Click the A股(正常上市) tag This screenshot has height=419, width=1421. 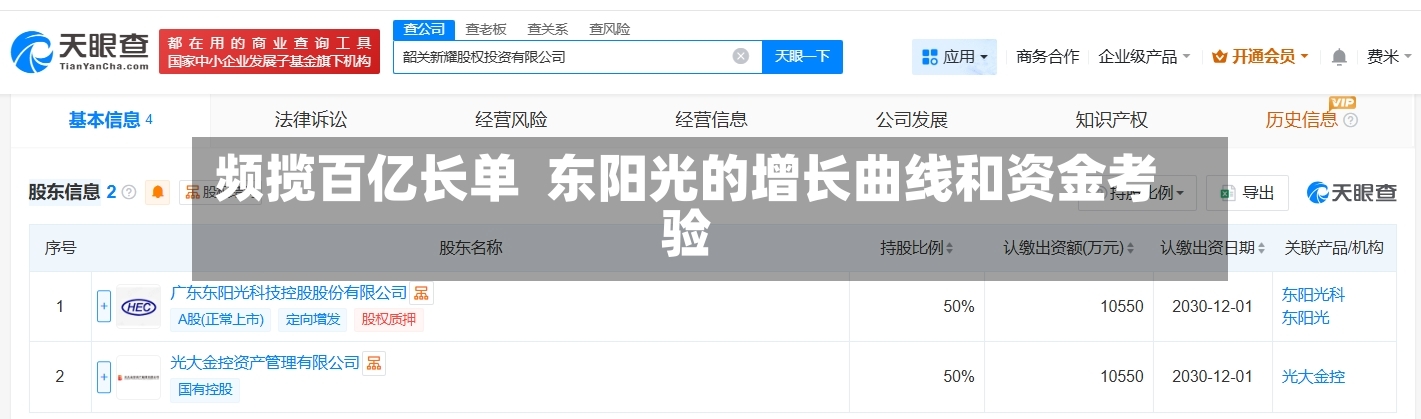(221, 320)
